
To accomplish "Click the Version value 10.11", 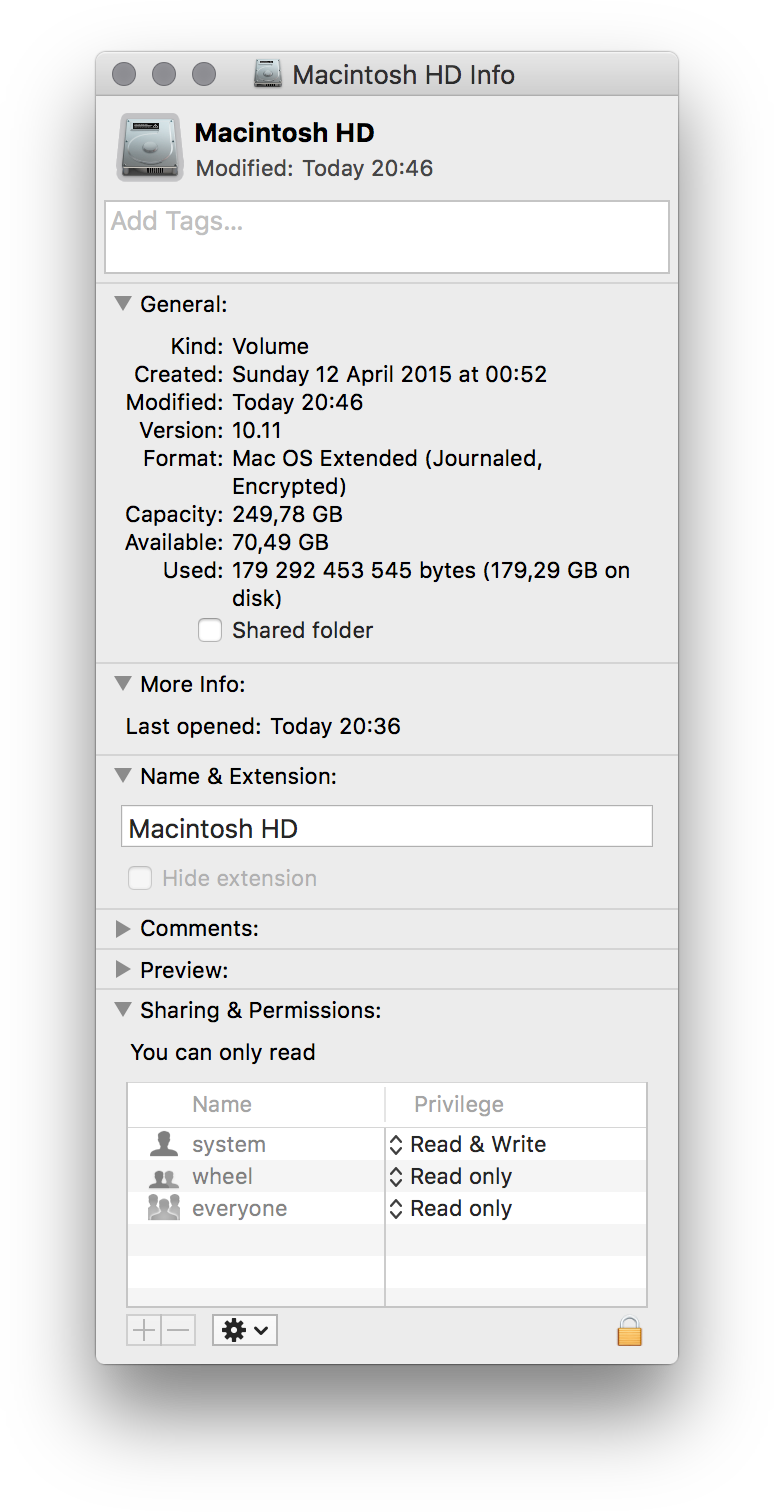I will pyautogui.click(x=257, y=430).
